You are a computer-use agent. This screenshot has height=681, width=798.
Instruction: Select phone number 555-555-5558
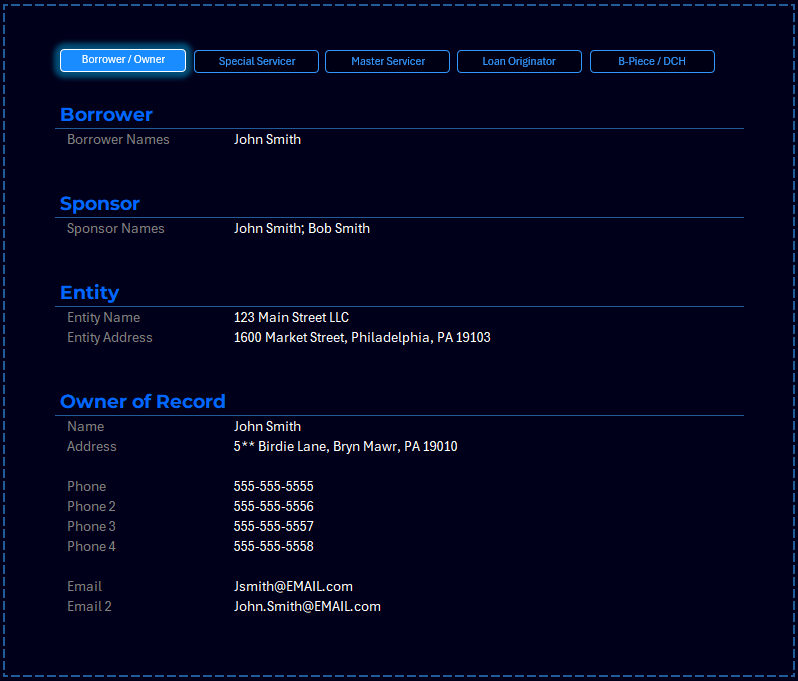pyautogui.click(x=273, y=546)
